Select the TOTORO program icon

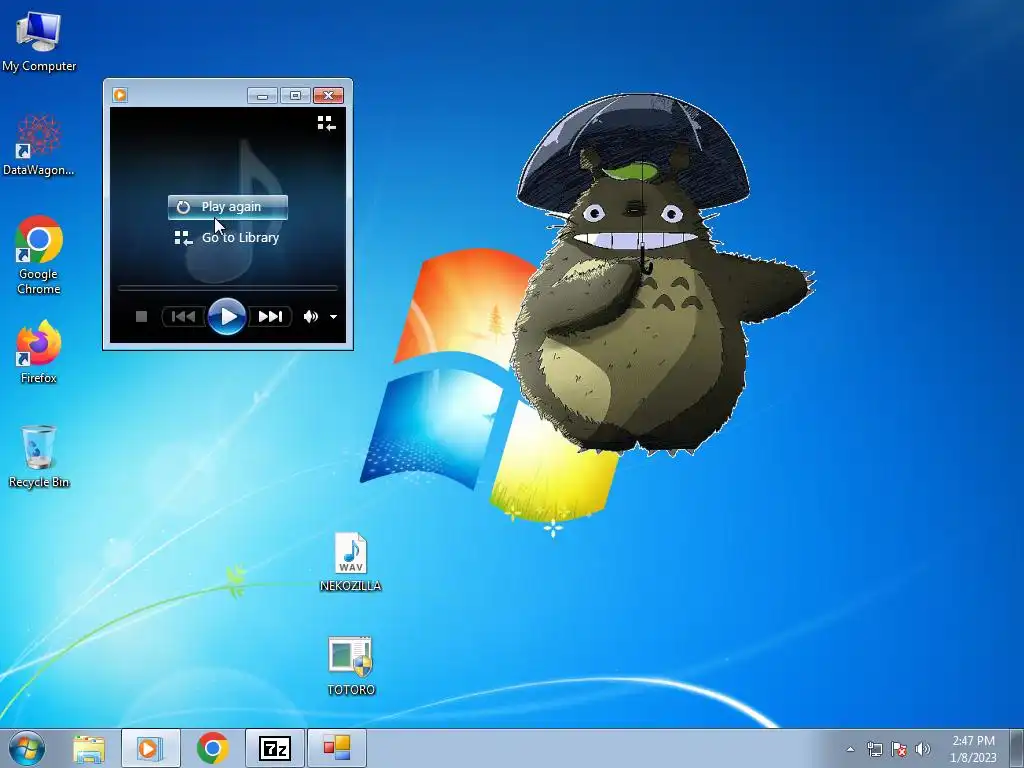click(351, 666)
